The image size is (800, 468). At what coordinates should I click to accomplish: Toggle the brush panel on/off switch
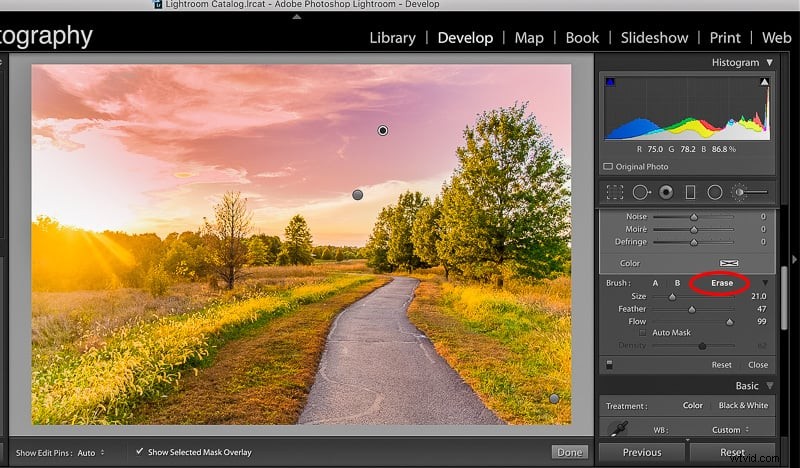pyautogui.click(x=609, y=364)
